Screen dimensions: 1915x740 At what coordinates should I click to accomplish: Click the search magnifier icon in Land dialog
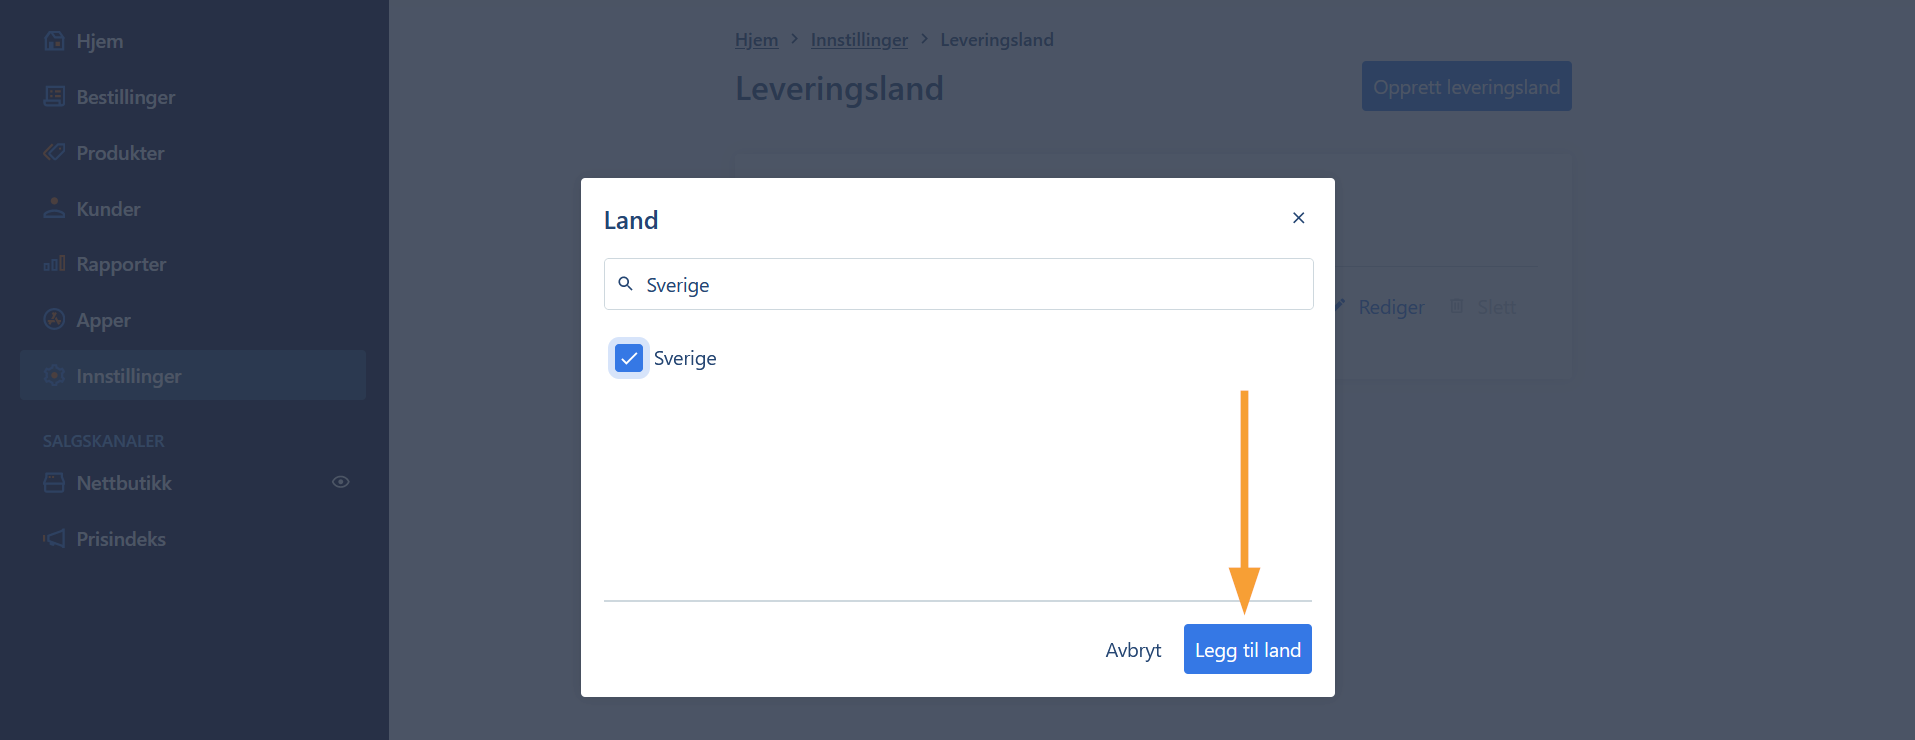pos(625,284)
